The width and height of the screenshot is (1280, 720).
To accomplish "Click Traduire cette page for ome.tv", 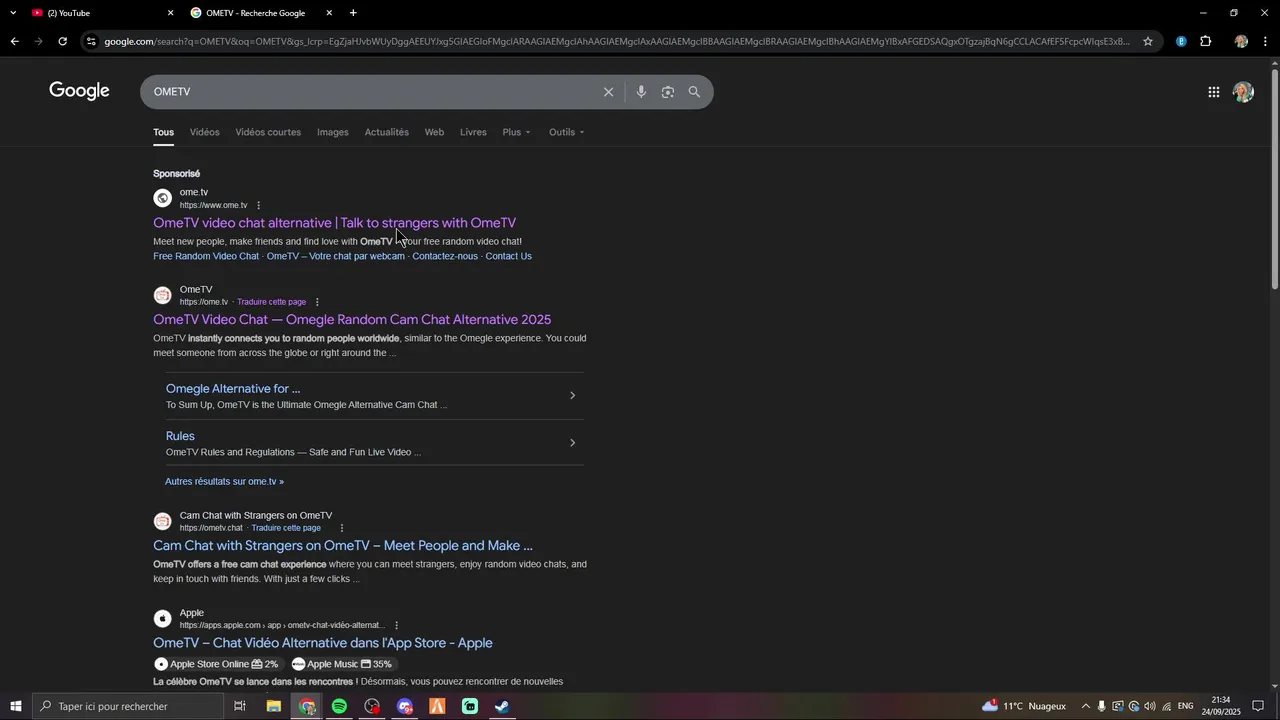I will point(271,302).
